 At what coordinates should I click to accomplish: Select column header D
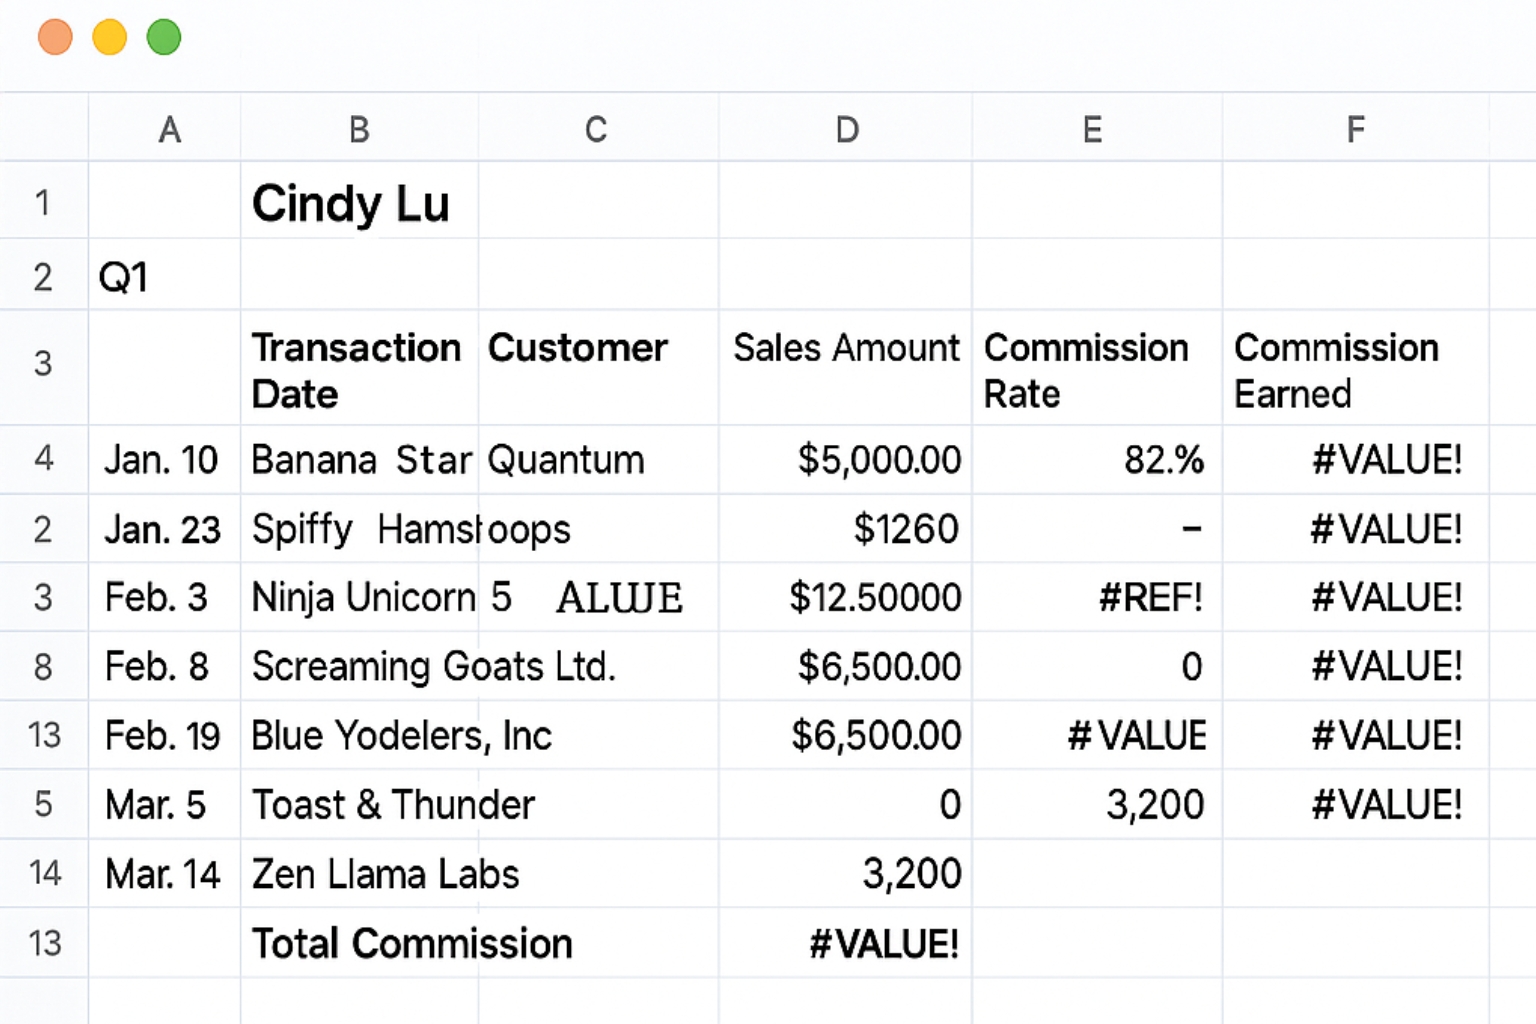845,128
